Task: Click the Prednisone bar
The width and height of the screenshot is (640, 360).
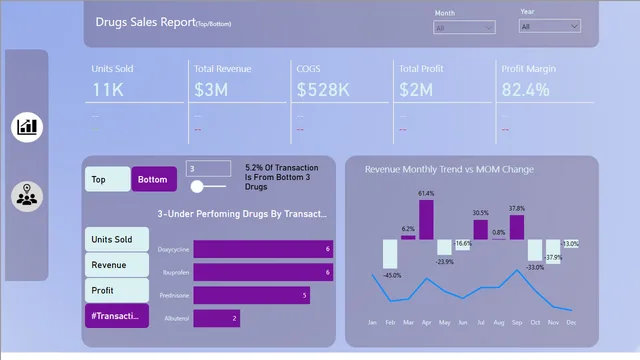Action: [x=251, y=295]
